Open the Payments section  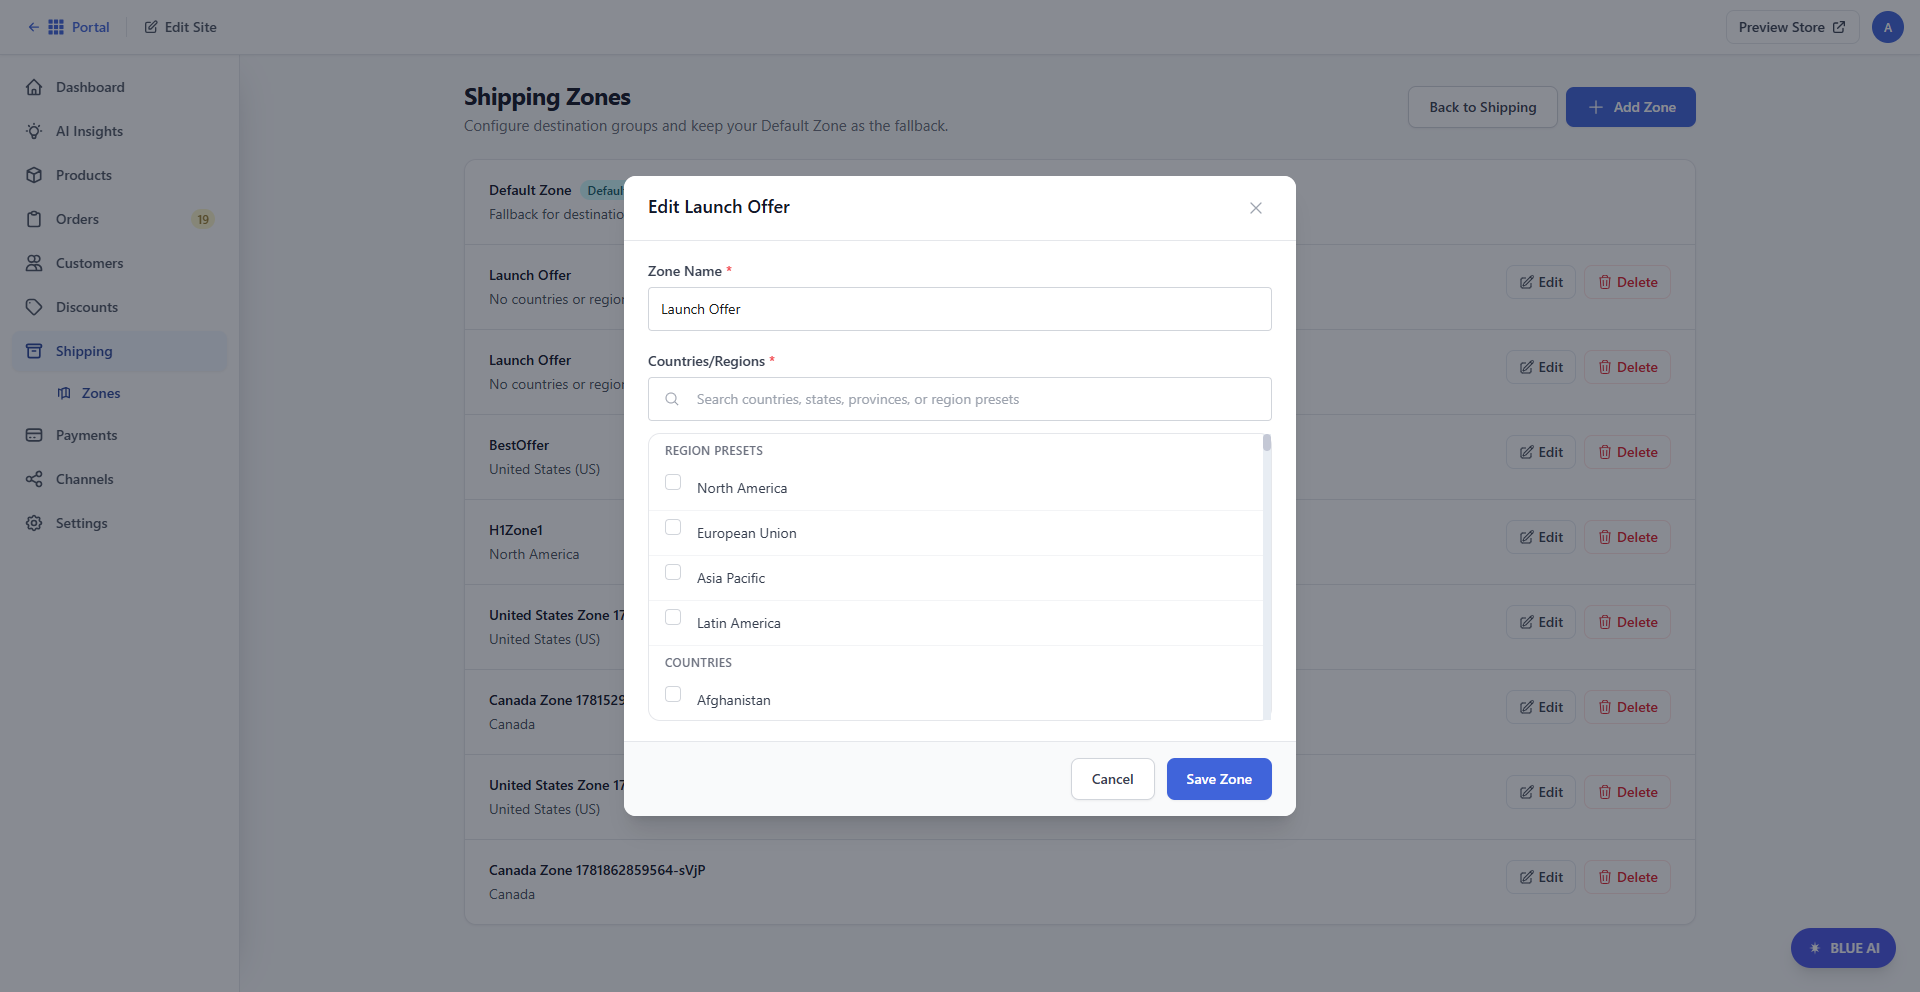119,435
